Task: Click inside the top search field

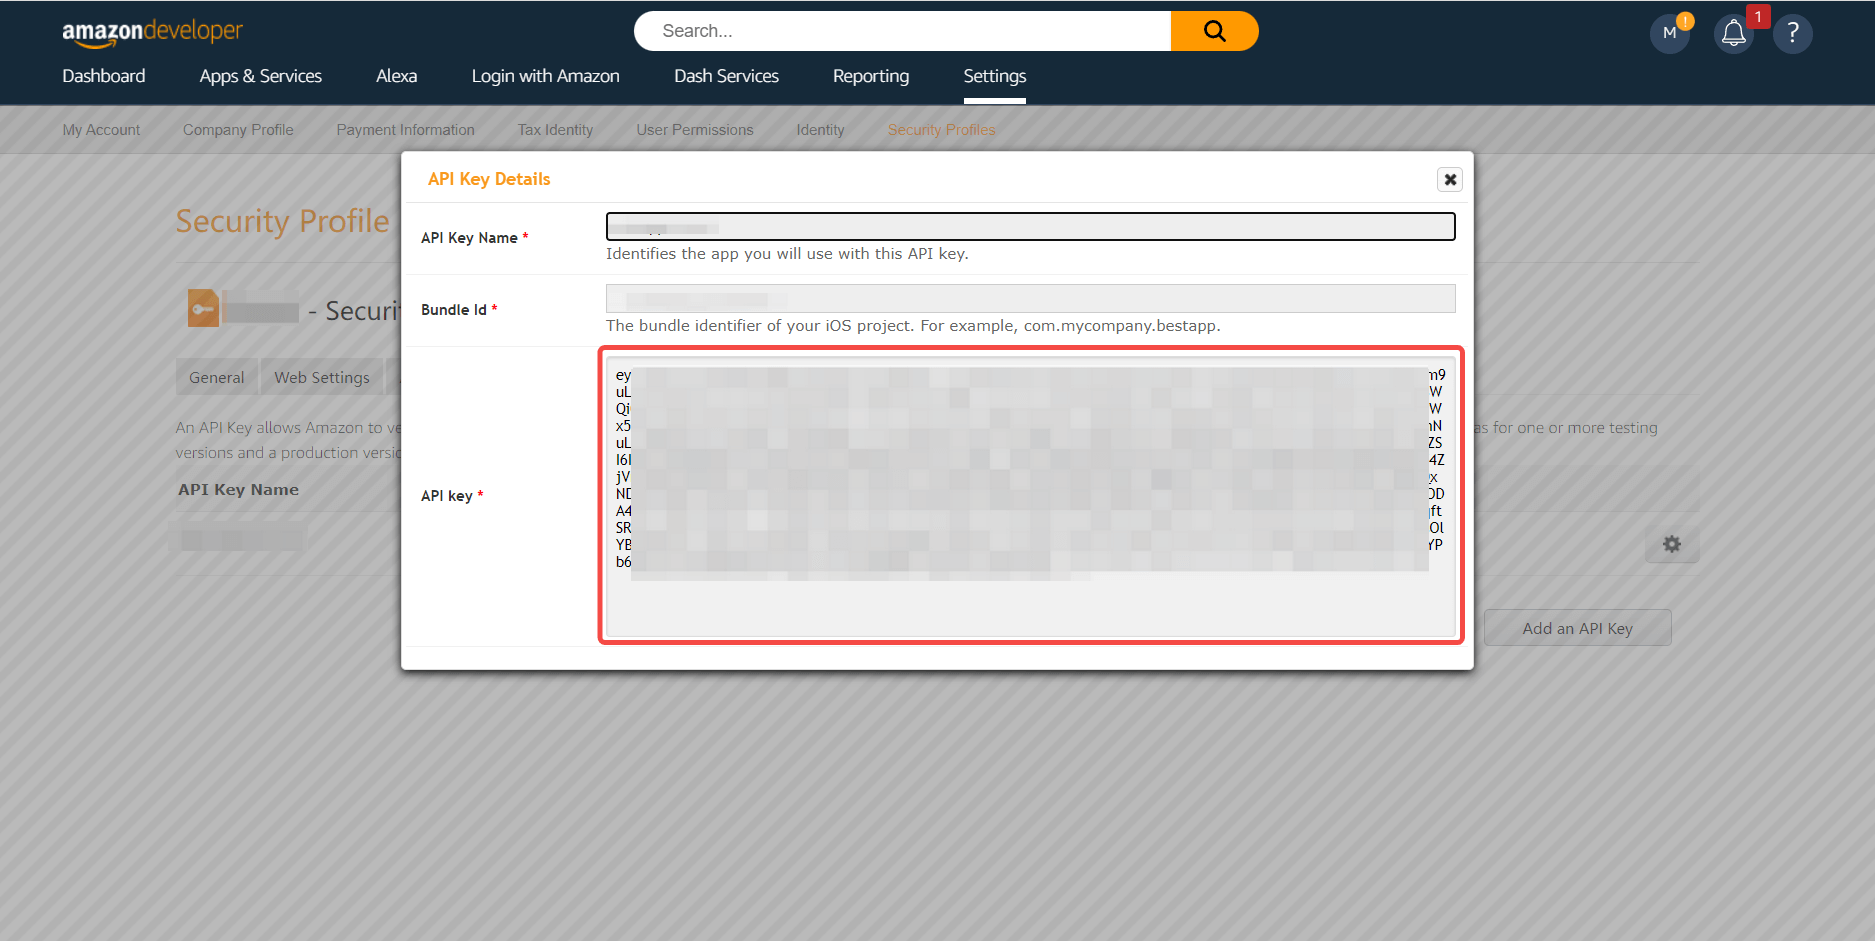Action: 900,31
